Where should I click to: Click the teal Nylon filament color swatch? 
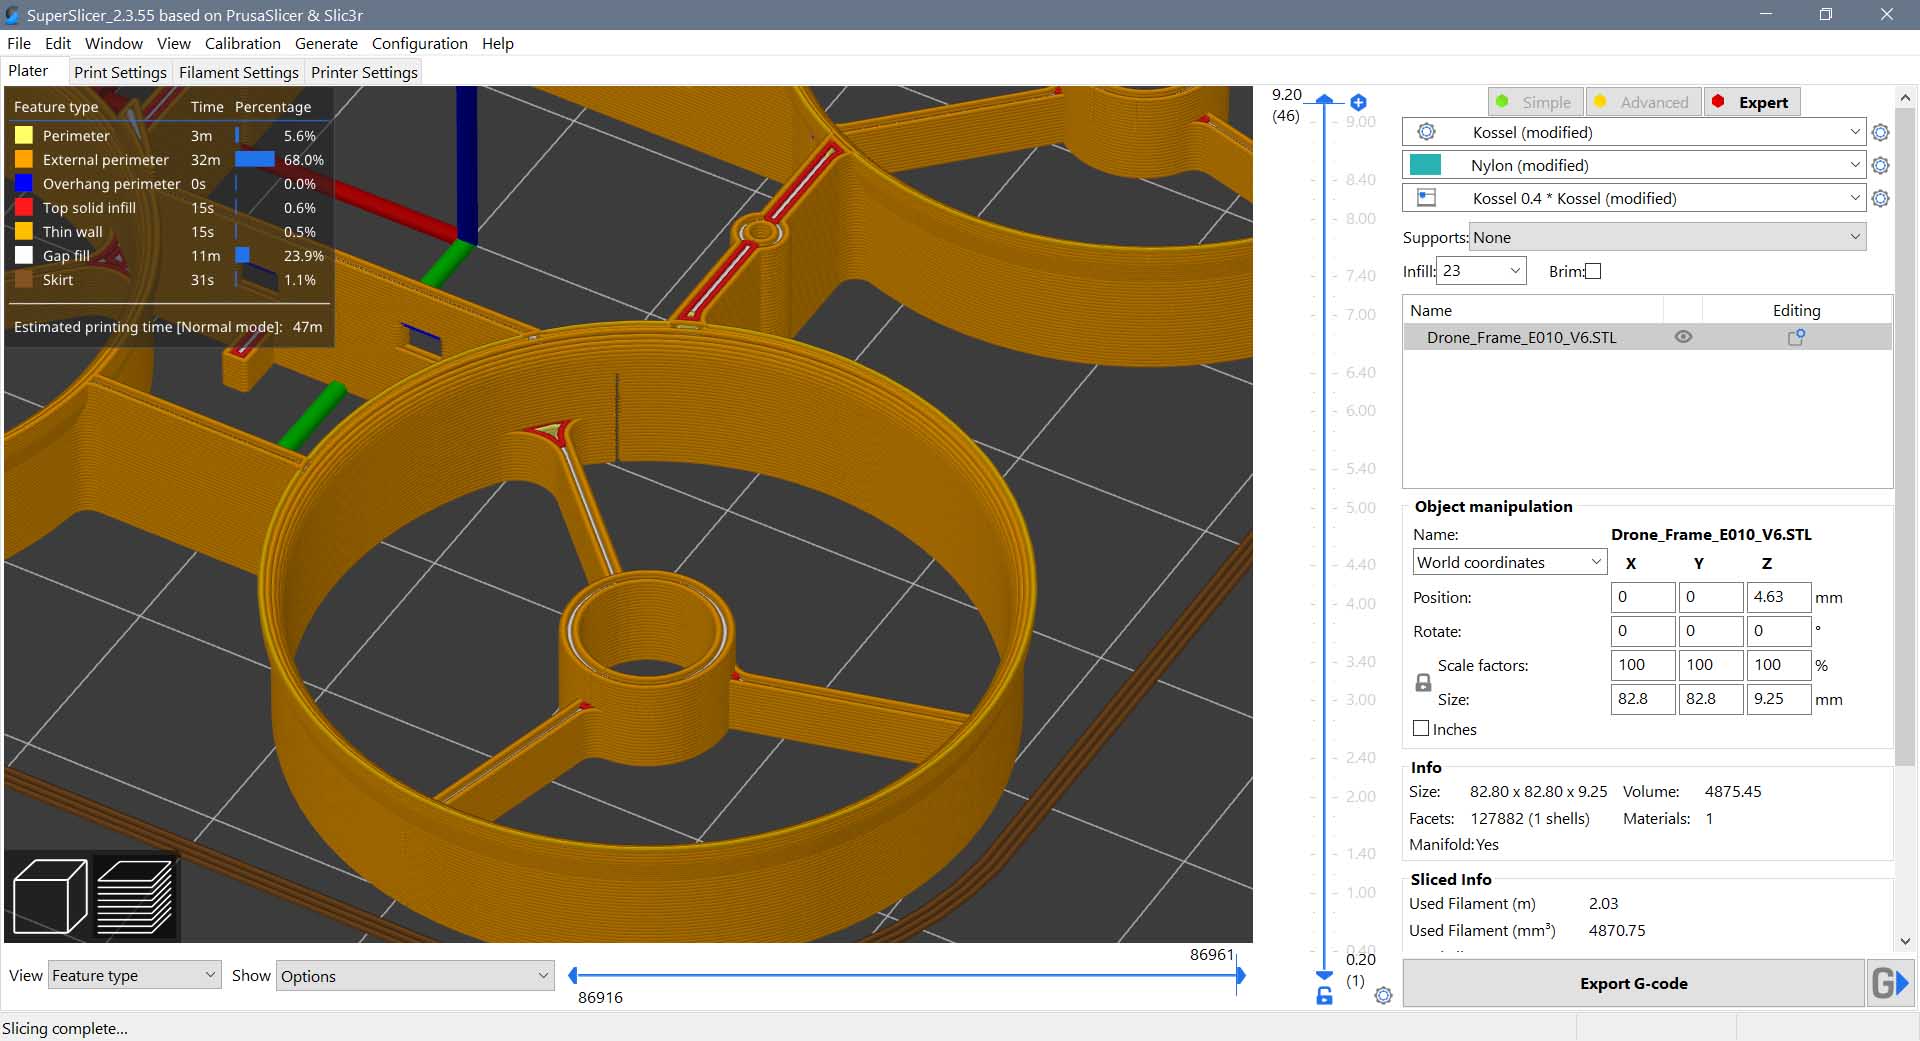coord(1425,166)
